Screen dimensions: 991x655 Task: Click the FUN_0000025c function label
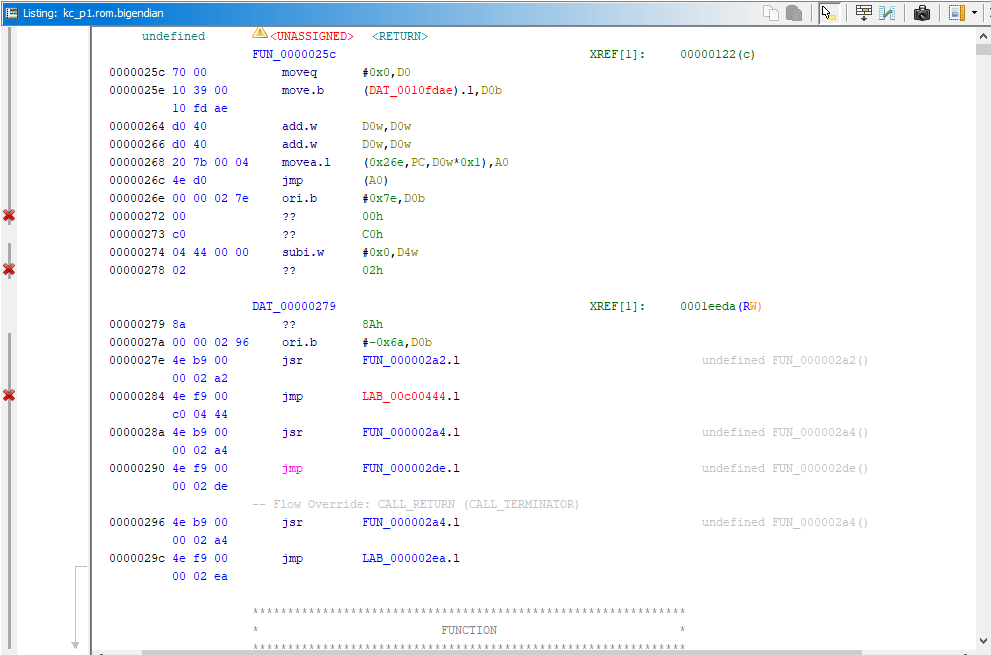294,54
